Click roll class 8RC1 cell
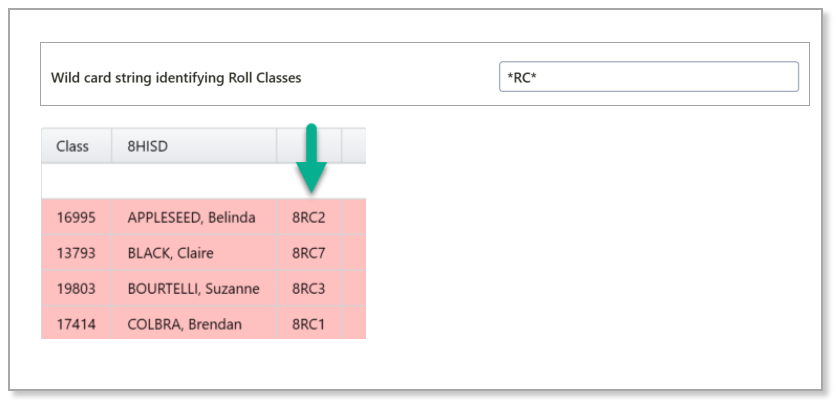This screenshot has width=837, height=400. 309,324
